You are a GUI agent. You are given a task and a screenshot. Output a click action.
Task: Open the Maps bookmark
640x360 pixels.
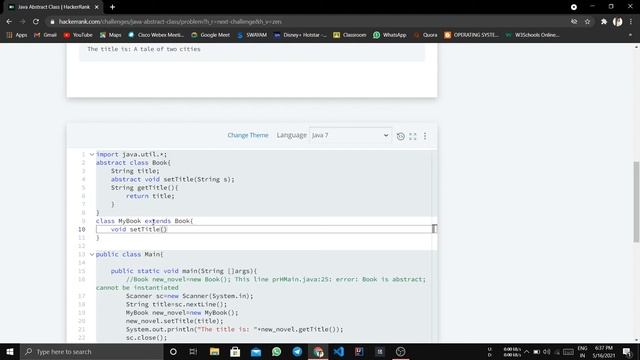[111, 35]
